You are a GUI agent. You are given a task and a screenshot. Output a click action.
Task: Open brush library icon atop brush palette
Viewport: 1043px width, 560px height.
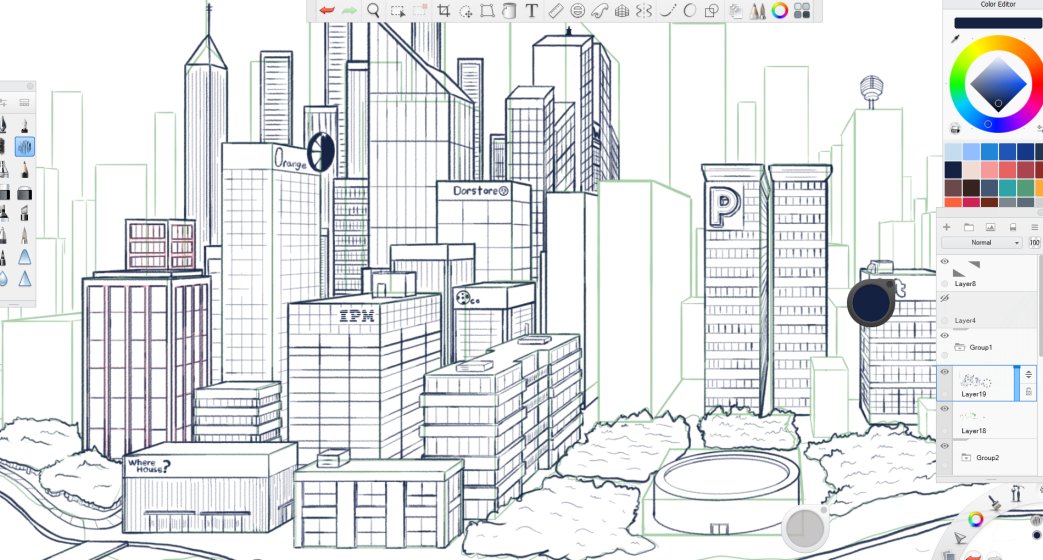click(25, 102)
